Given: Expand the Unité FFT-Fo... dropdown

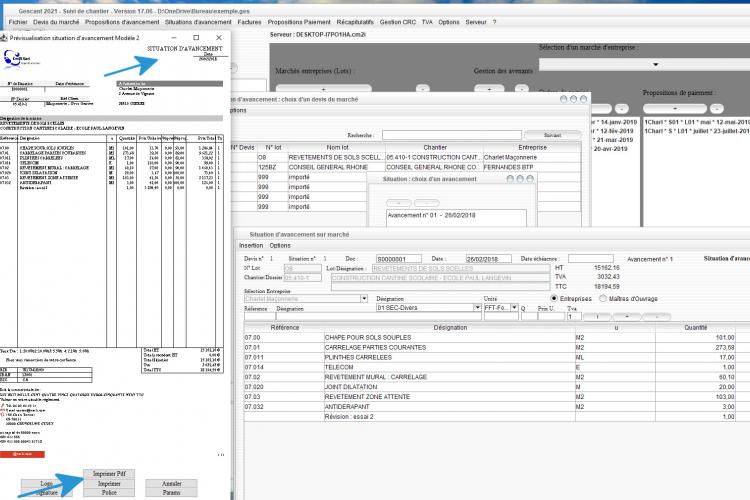Looking at the screenshot, I should 514,308.
